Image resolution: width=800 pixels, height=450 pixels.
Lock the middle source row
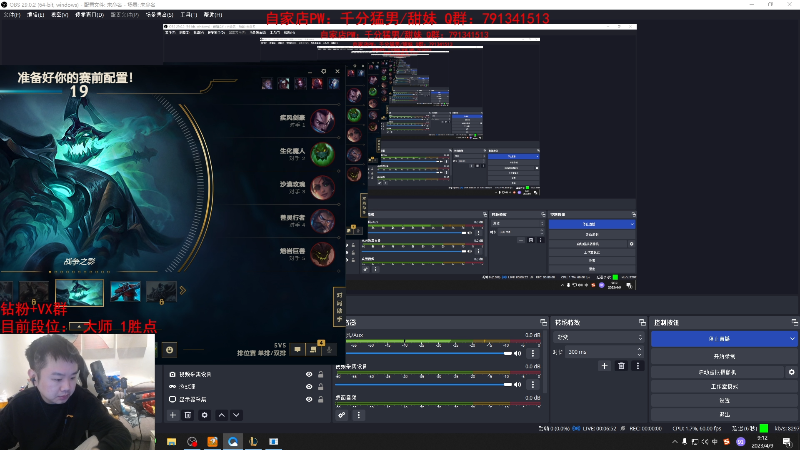[320, 387]
